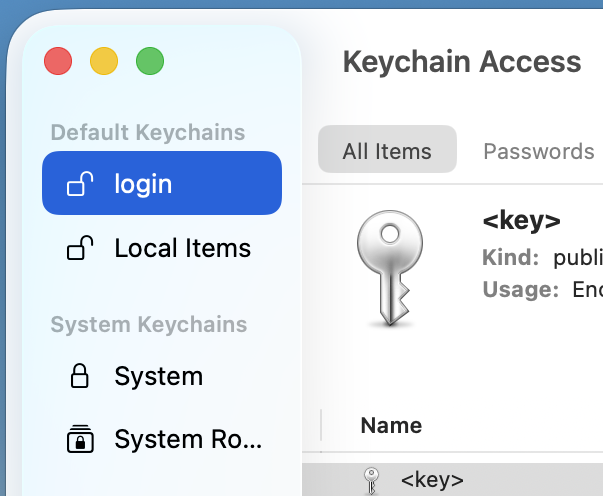Click the open padlock icon beside Local Items
The width and height of the screenshot is (603, 496).
(80, 248)
